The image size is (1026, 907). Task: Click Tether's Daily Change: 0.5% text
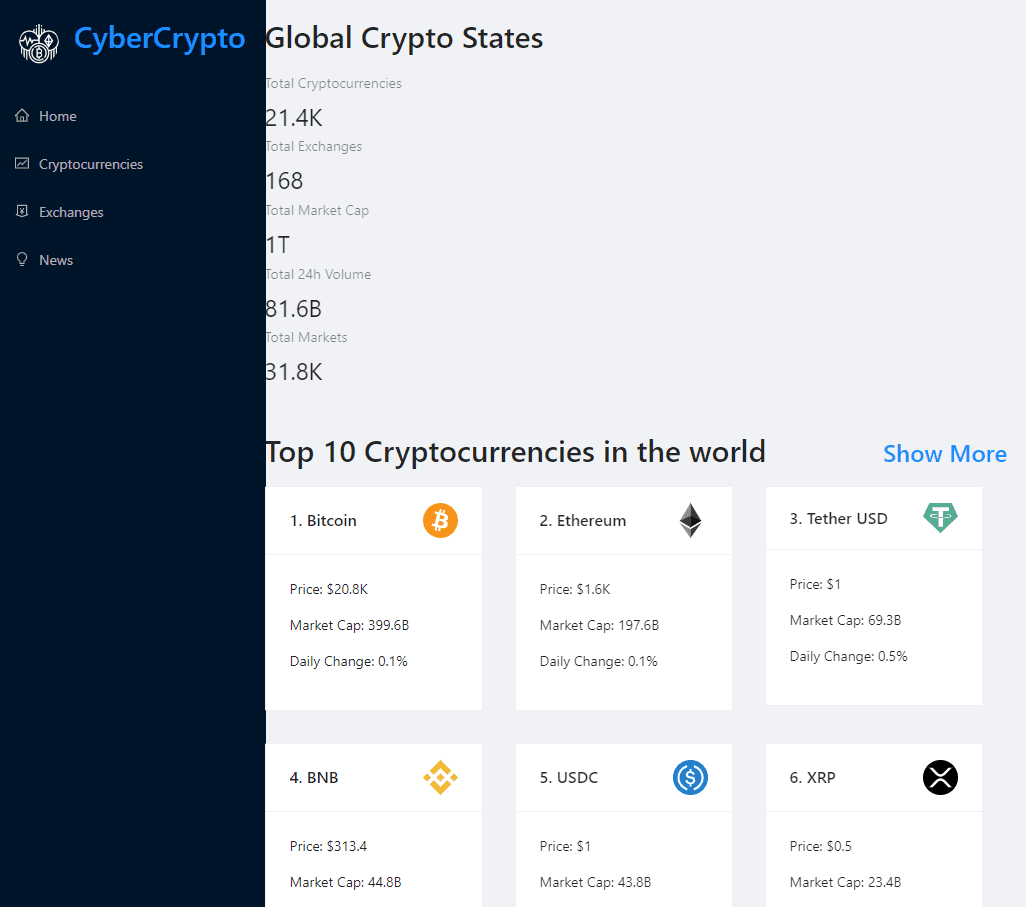point(849,656)
